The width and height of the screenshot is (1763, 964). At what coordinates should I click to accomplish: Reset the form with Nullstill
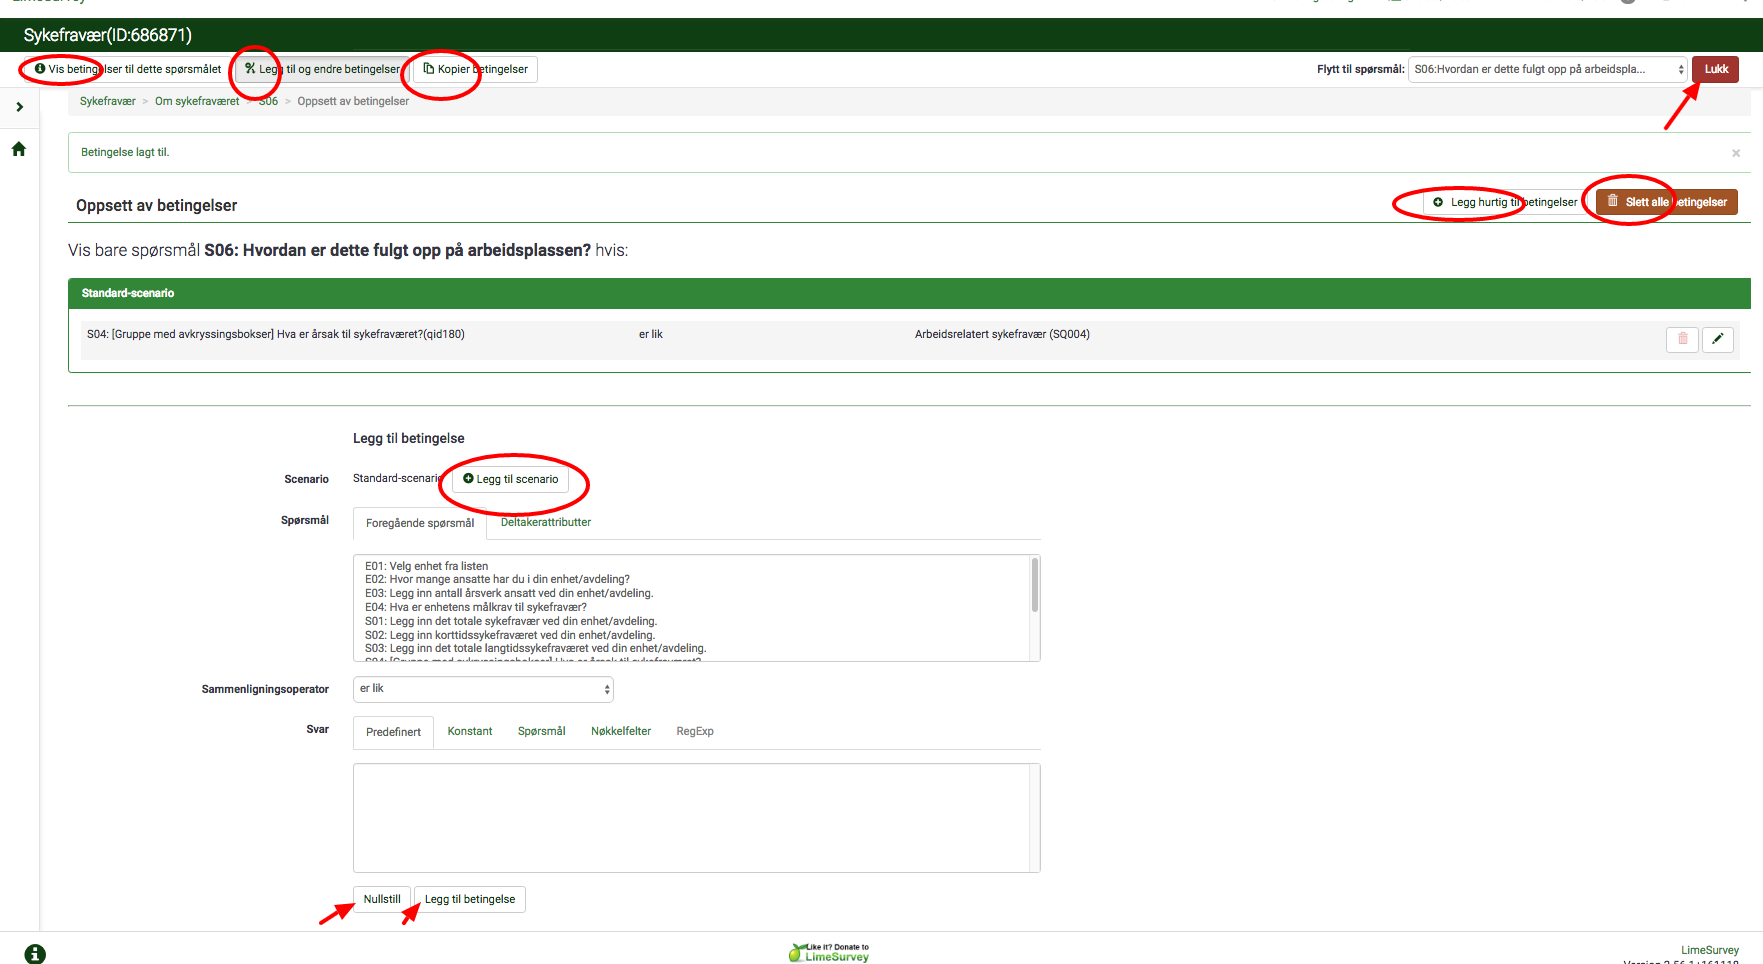[382, 899]
